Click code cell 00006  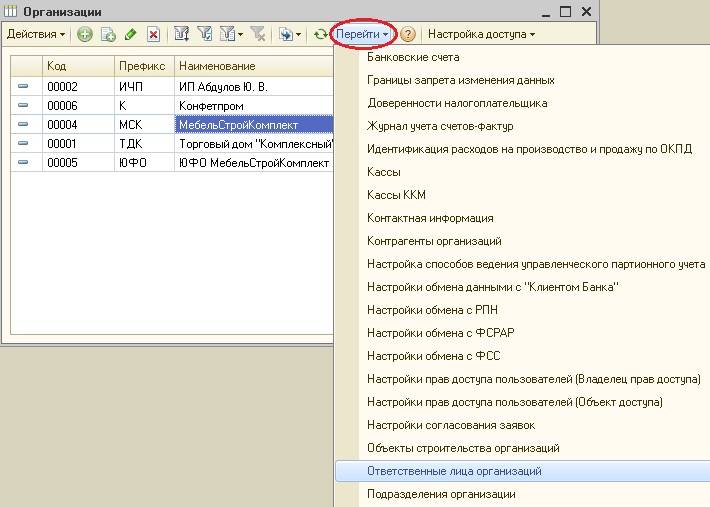coord(78,105)
